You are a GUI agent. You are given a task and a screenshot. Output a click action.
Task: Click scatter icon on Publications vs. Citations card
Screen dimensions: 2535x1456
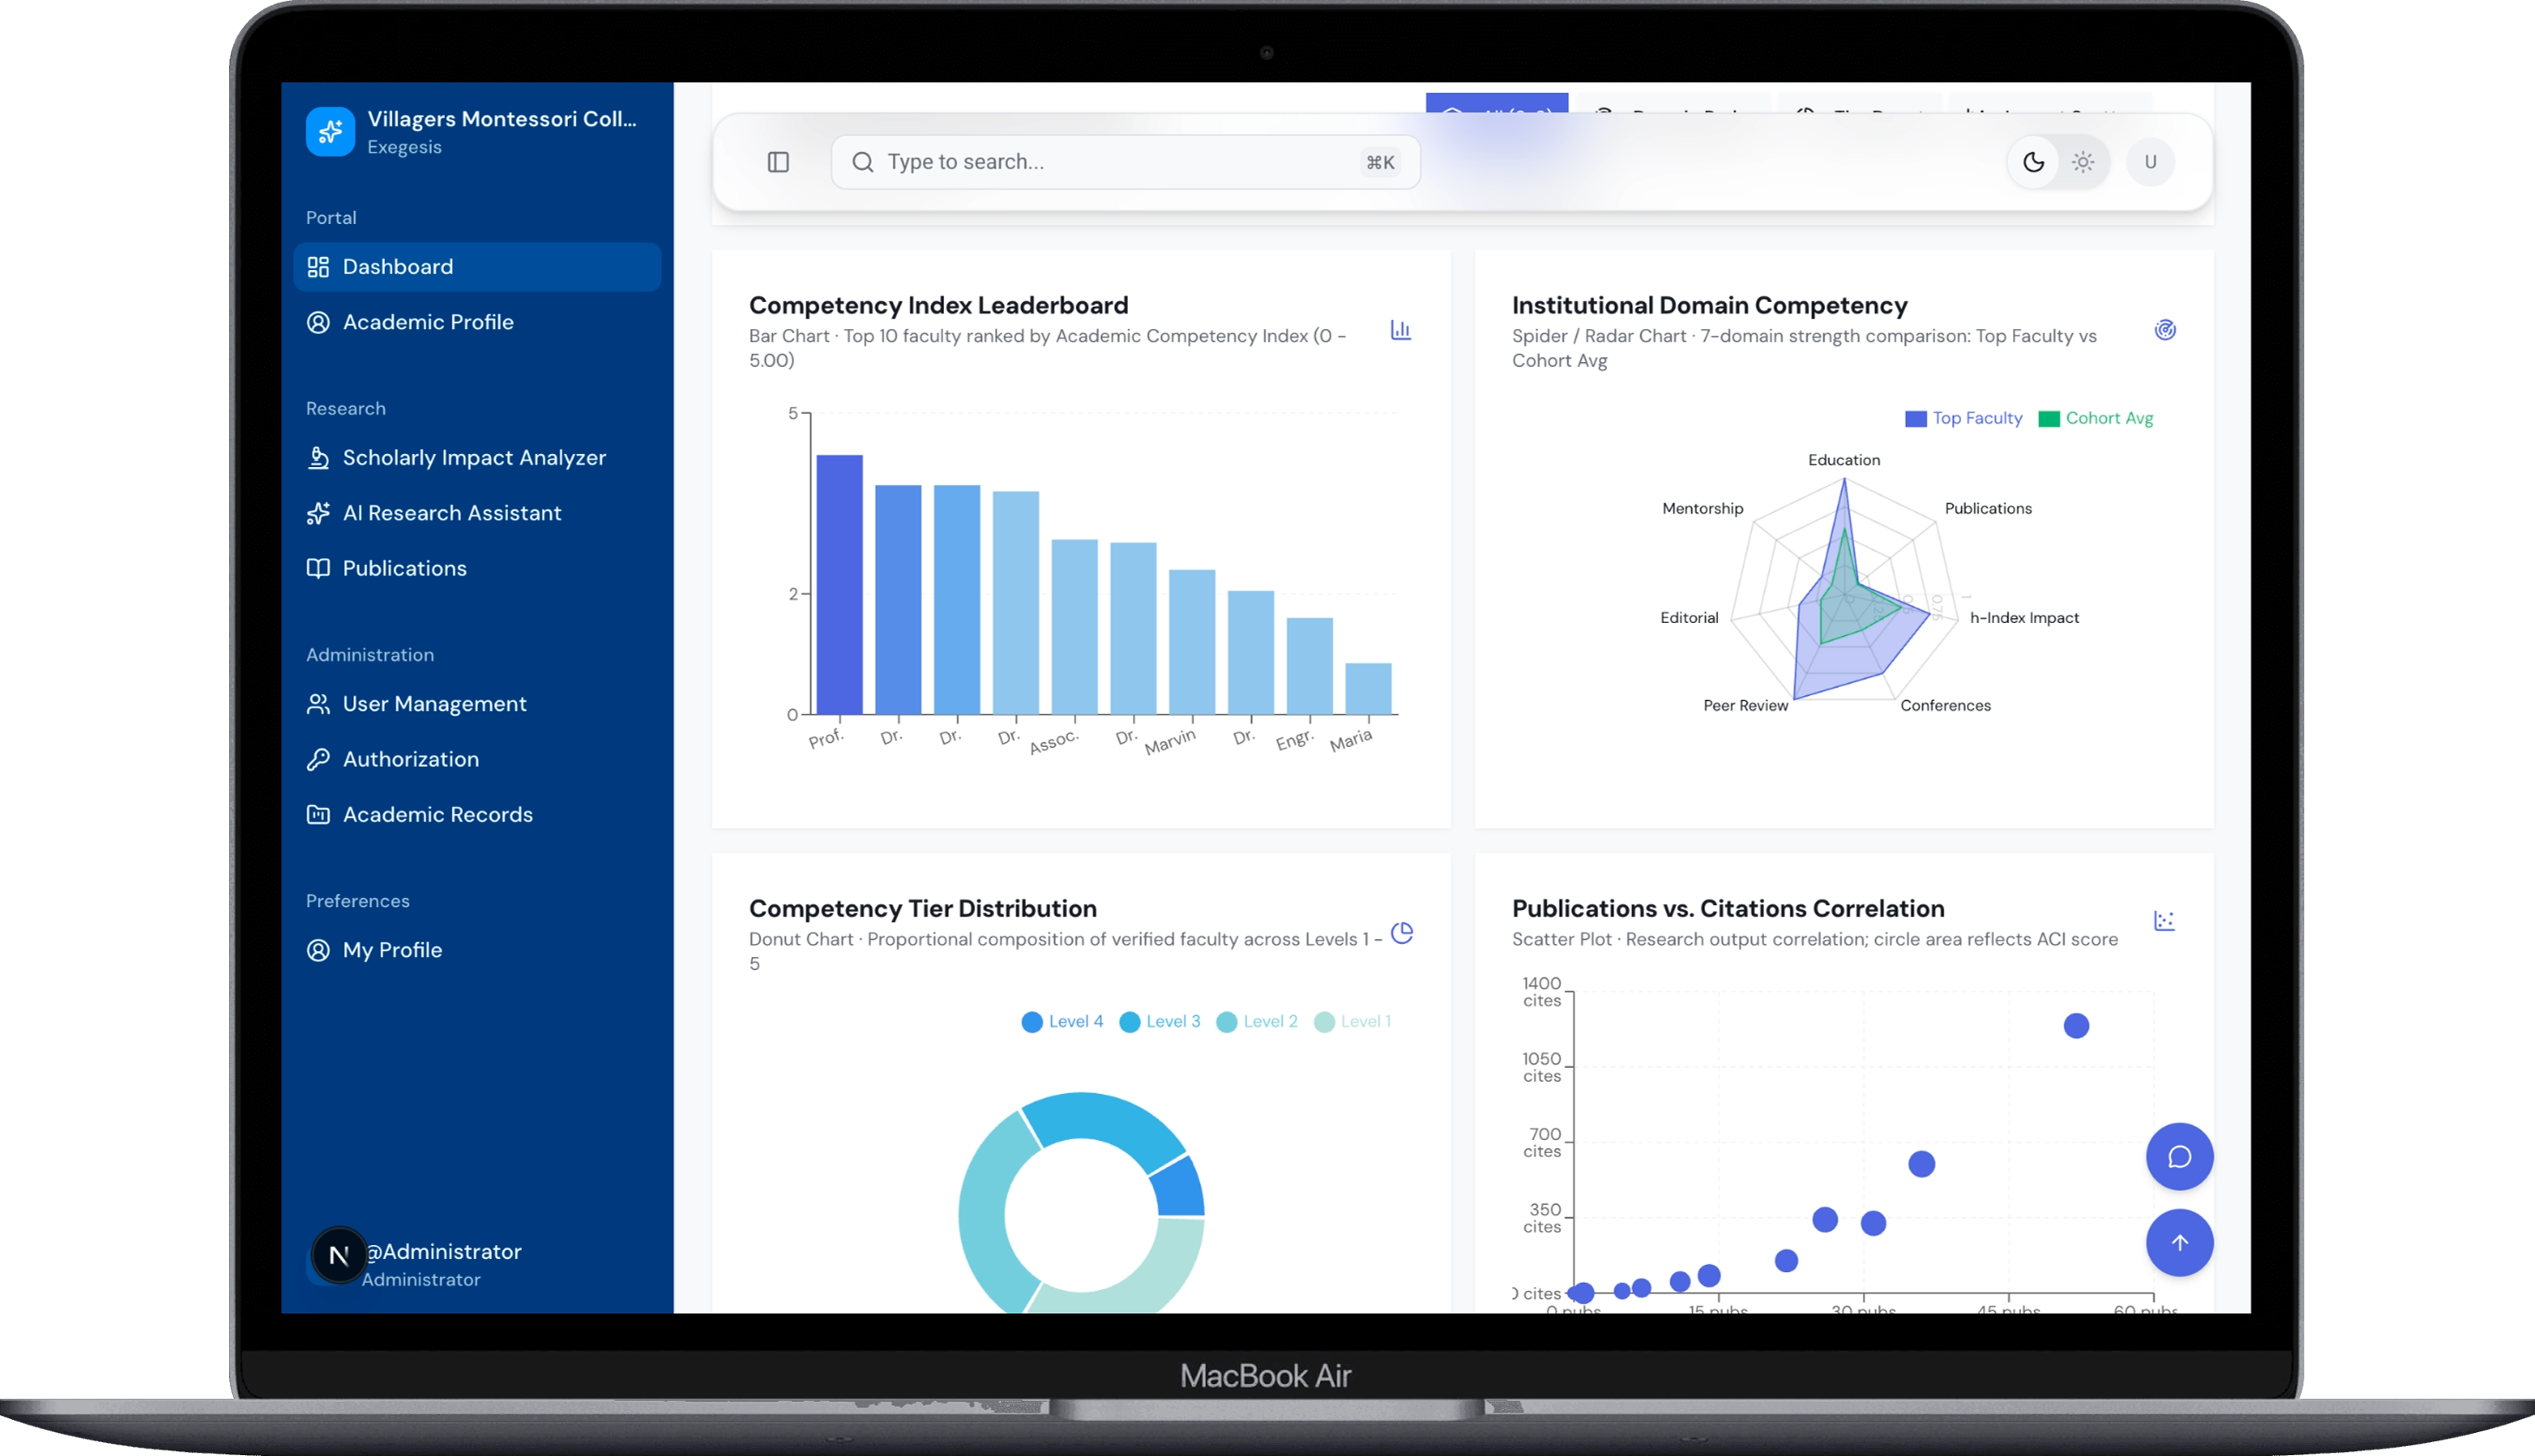point(2164,921)
